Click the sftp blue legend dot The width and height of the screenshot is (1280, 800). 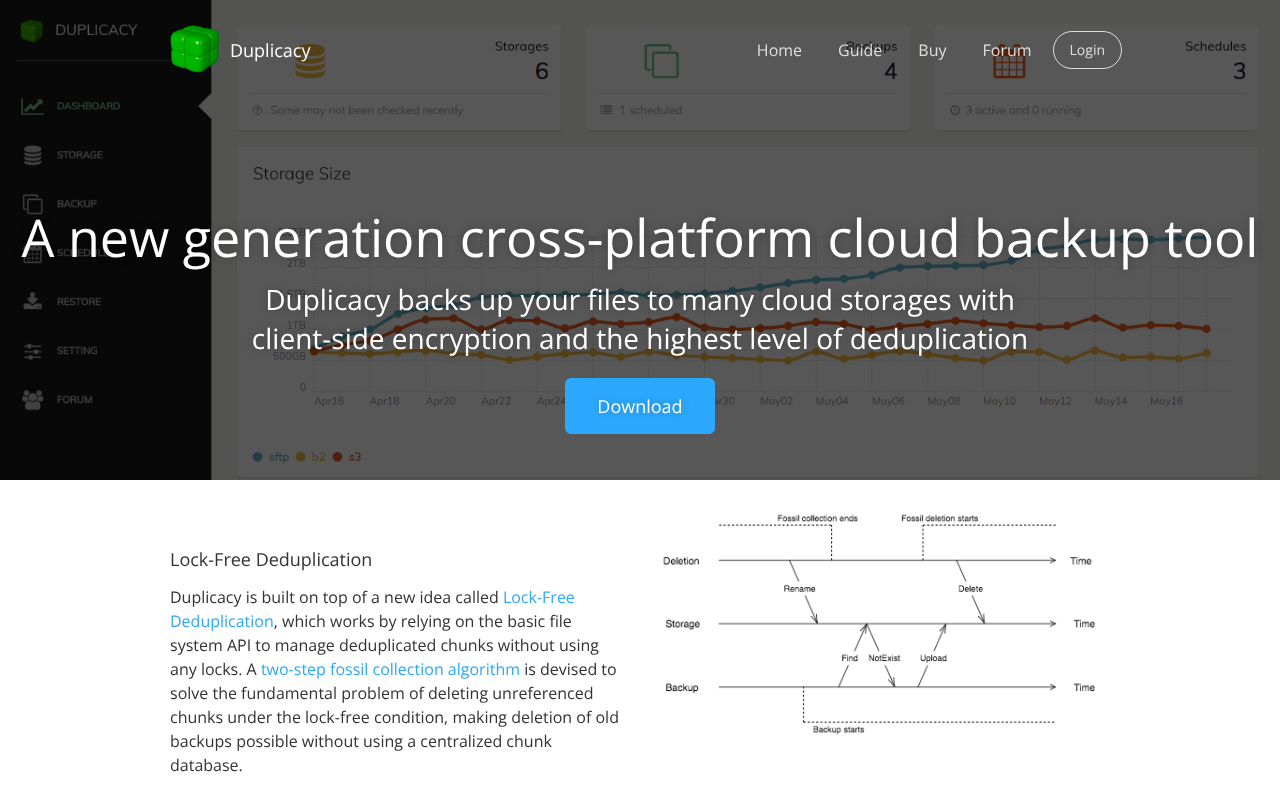coord(258,457)
